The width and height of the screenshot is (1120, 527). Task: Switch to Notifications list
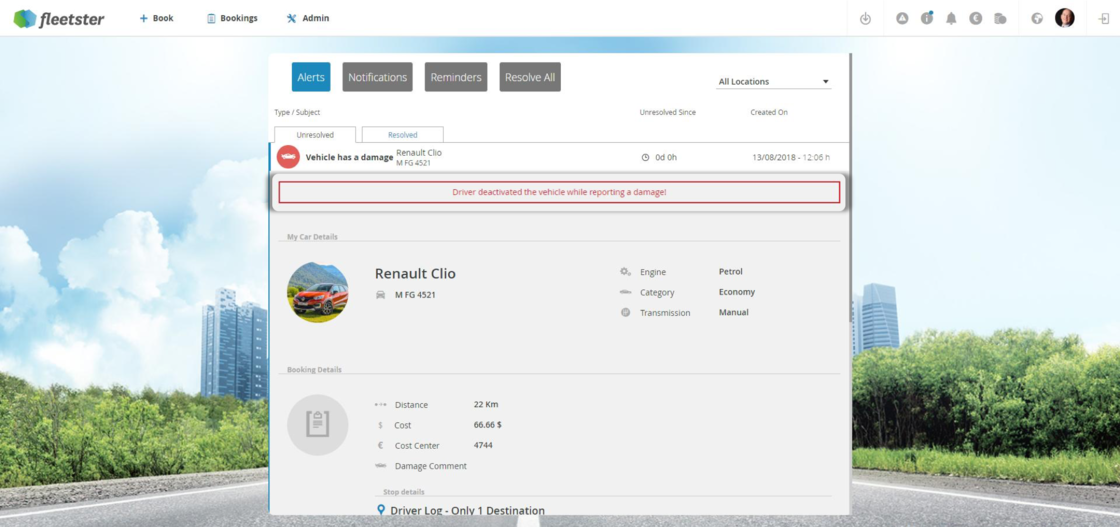377,77
